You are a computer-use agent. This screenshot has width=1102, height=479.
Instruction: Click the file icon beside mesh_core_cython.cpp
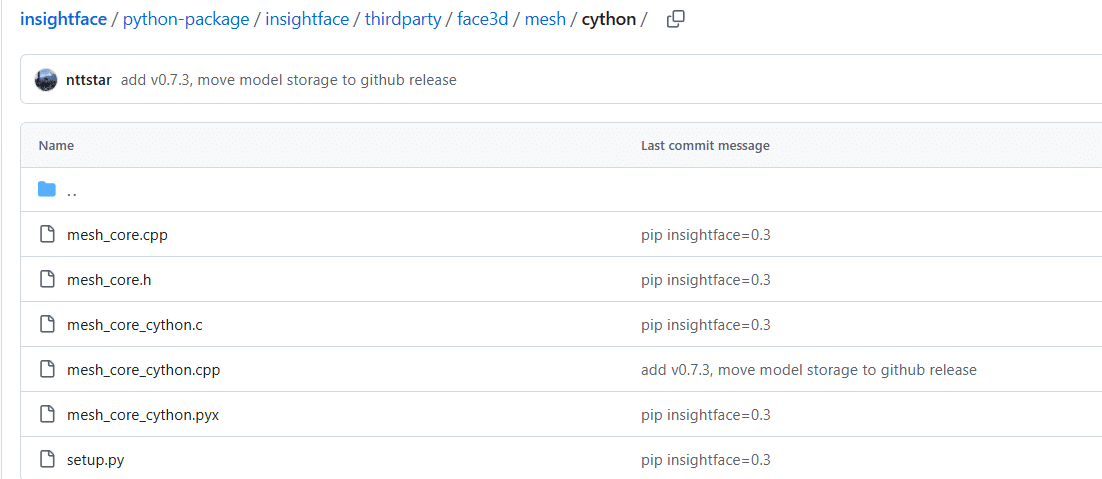click(46, 370)
